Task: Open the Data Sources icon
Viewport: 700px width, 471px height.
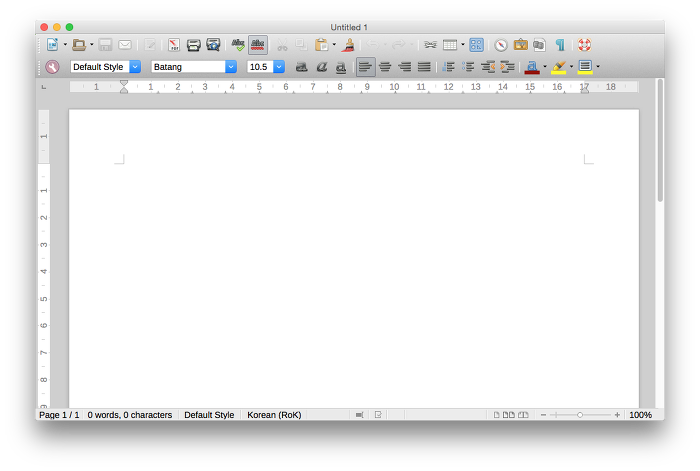Action: (x=540, y=45)
